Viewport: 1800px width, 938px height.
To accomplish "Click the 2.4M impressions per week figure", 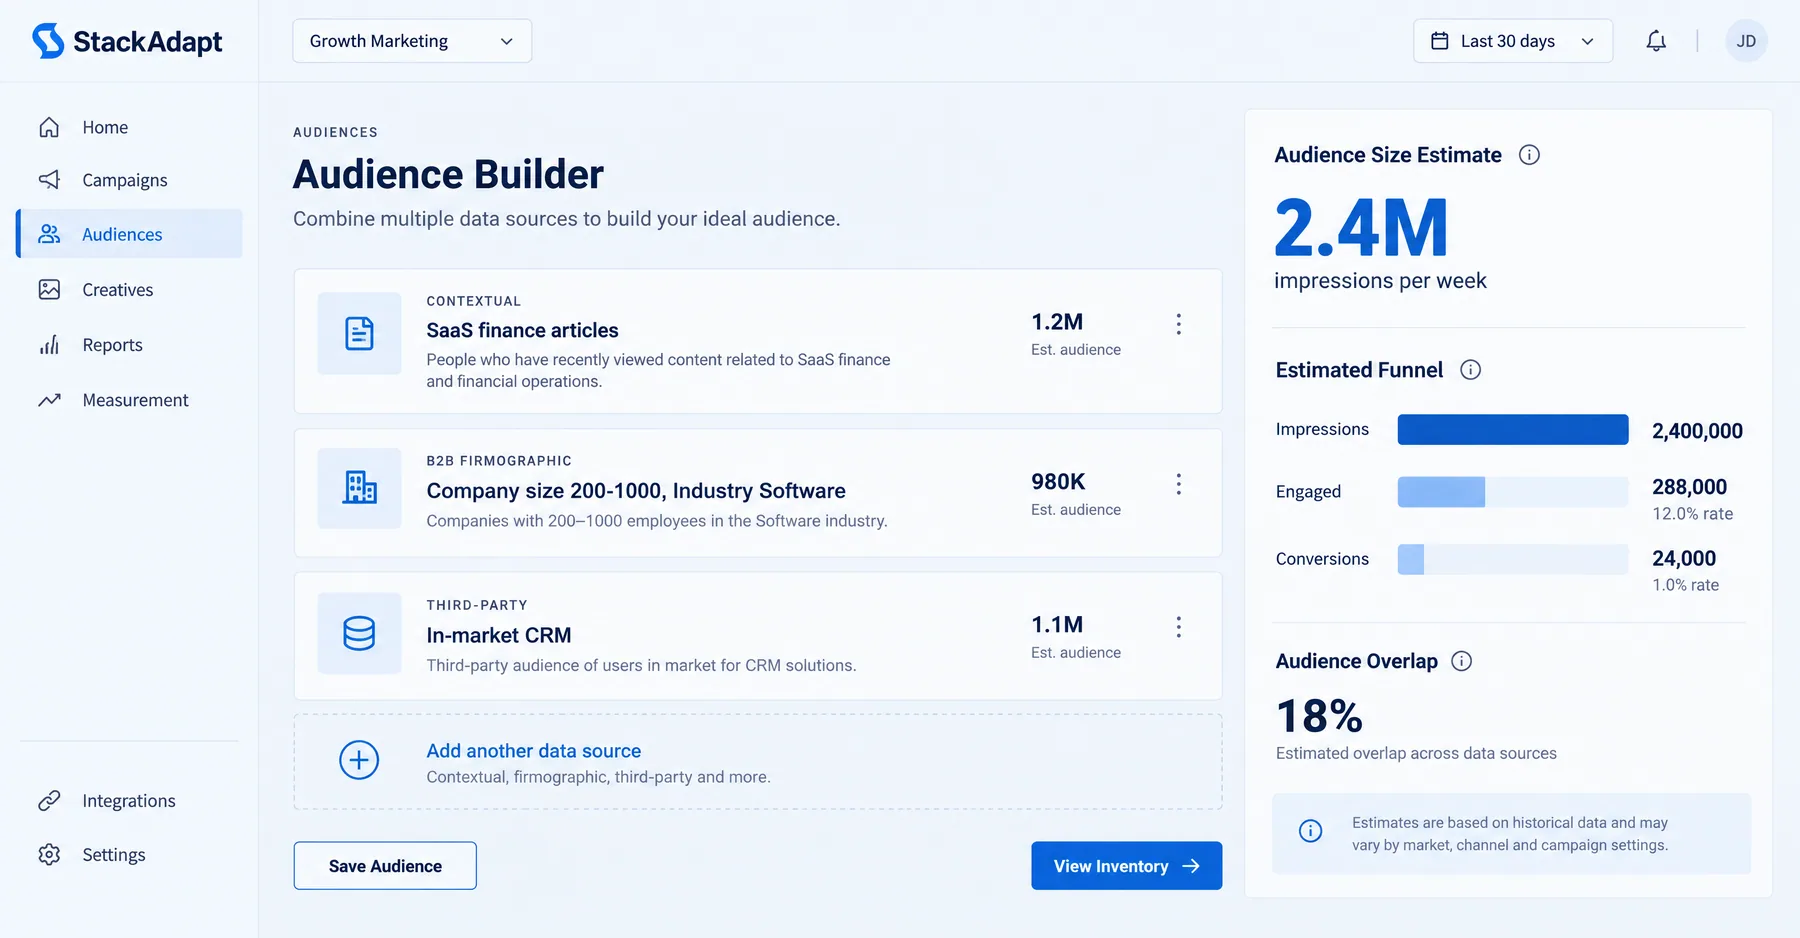I will [x=1361, y=228].
